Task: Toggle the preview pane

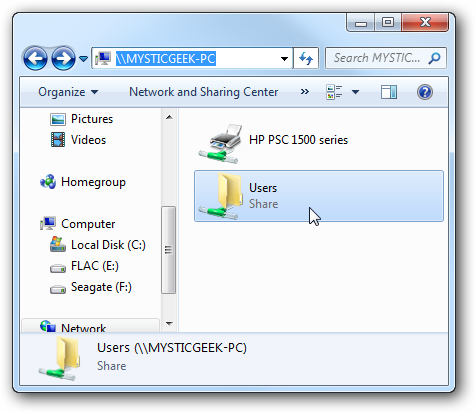Action: (389, 92)
